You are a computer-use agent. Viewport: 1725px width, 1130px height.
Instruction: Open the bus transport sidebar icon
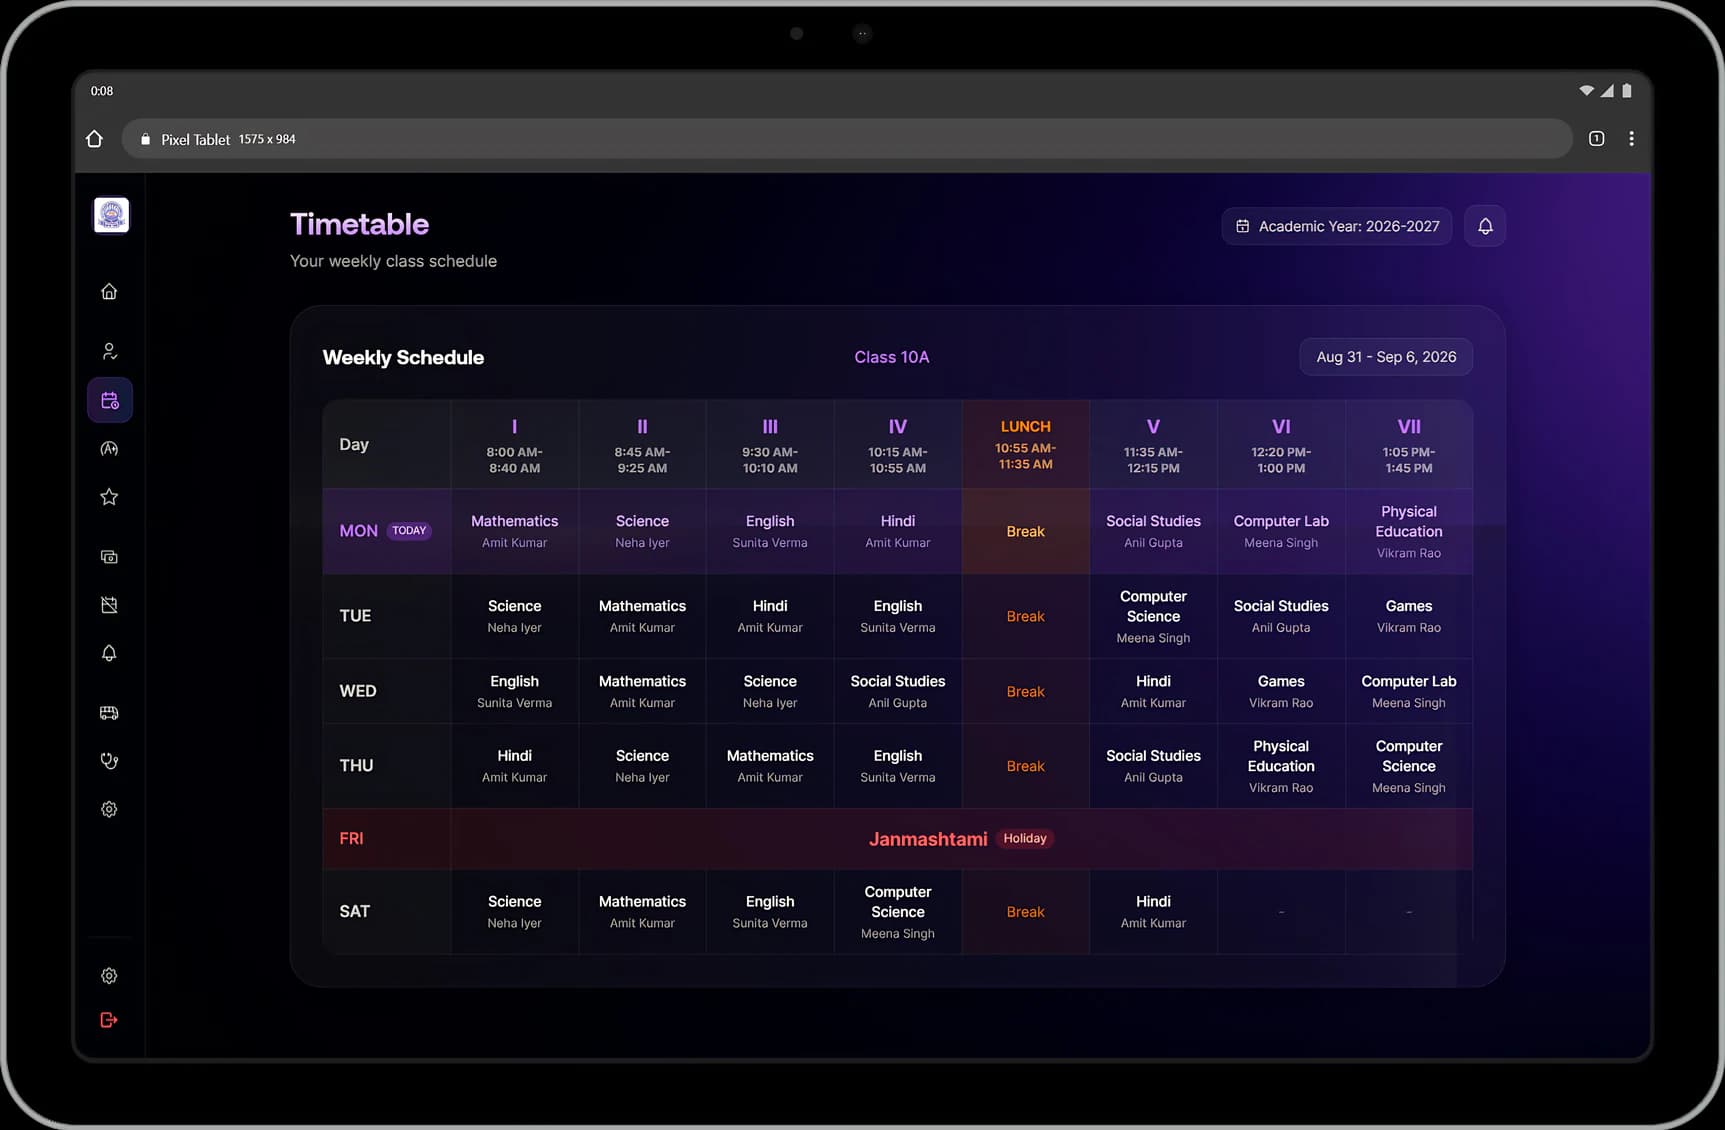pyautogui.click(x=109, y=713)
